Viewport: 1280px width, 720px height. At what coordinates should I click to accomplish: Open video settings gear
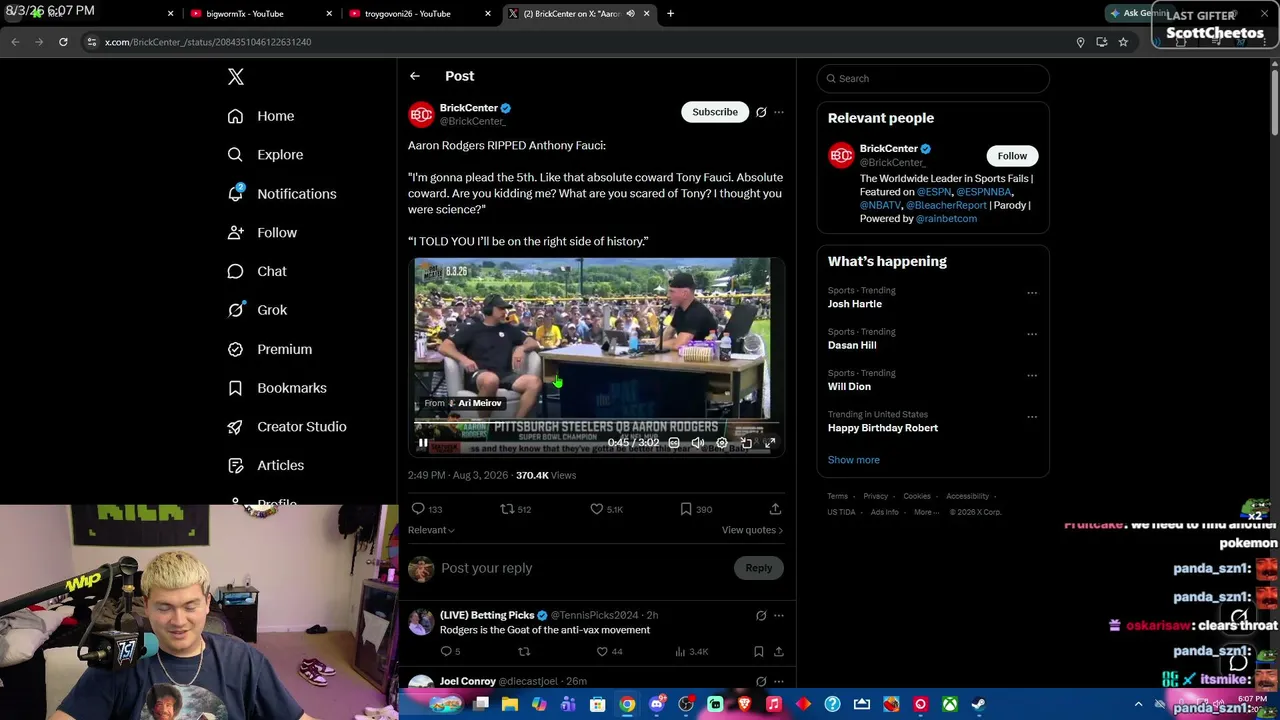[x=722, y=443]
